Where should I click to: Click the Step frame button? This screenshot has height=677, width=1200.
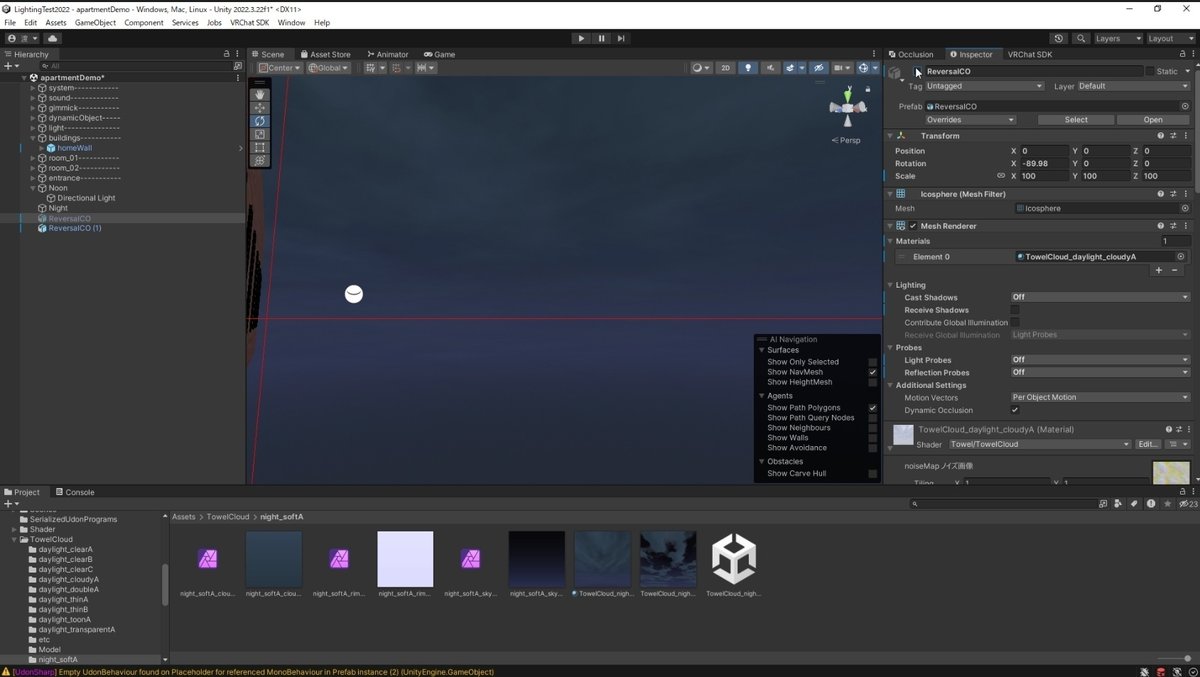point(621,38)
